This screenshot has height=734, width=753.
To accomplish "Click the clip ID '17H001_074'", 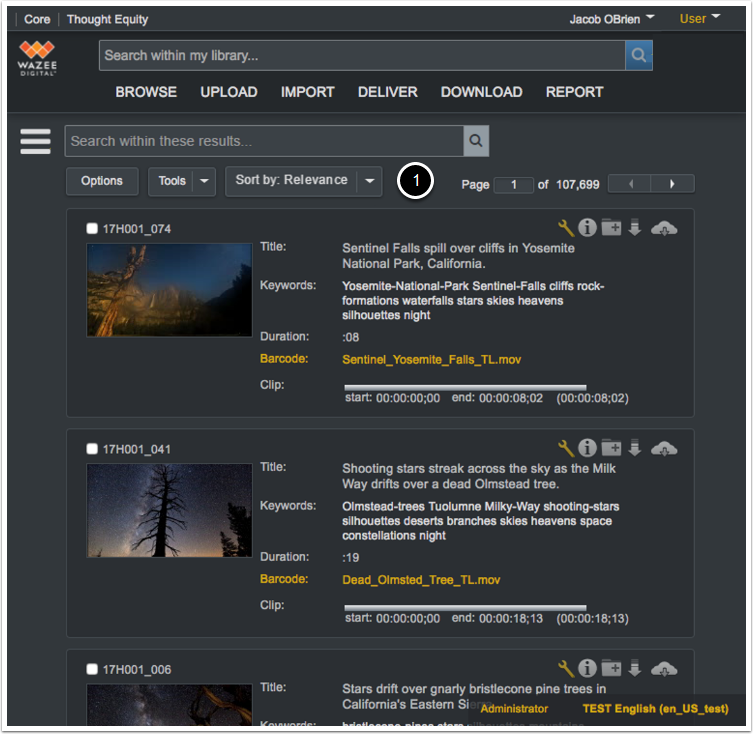I will click(x=137, y=229).
